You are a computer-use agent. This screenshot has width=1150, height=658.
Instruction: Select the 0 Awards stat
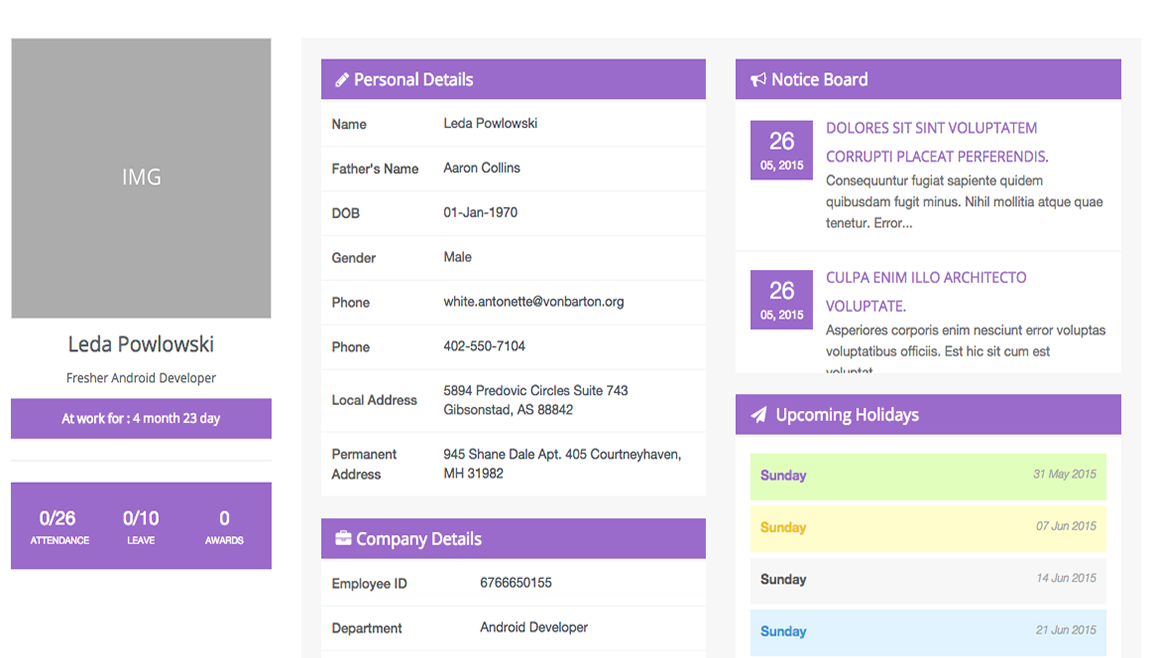(224, 526)
